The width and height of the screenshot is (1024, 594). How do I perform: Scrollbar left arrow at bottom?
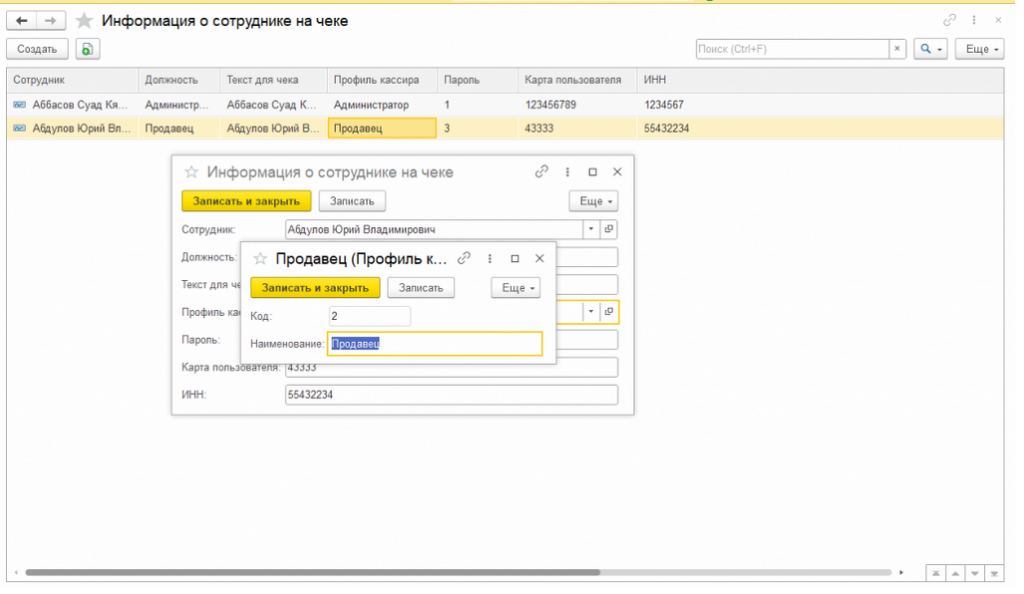click(16, 573)
